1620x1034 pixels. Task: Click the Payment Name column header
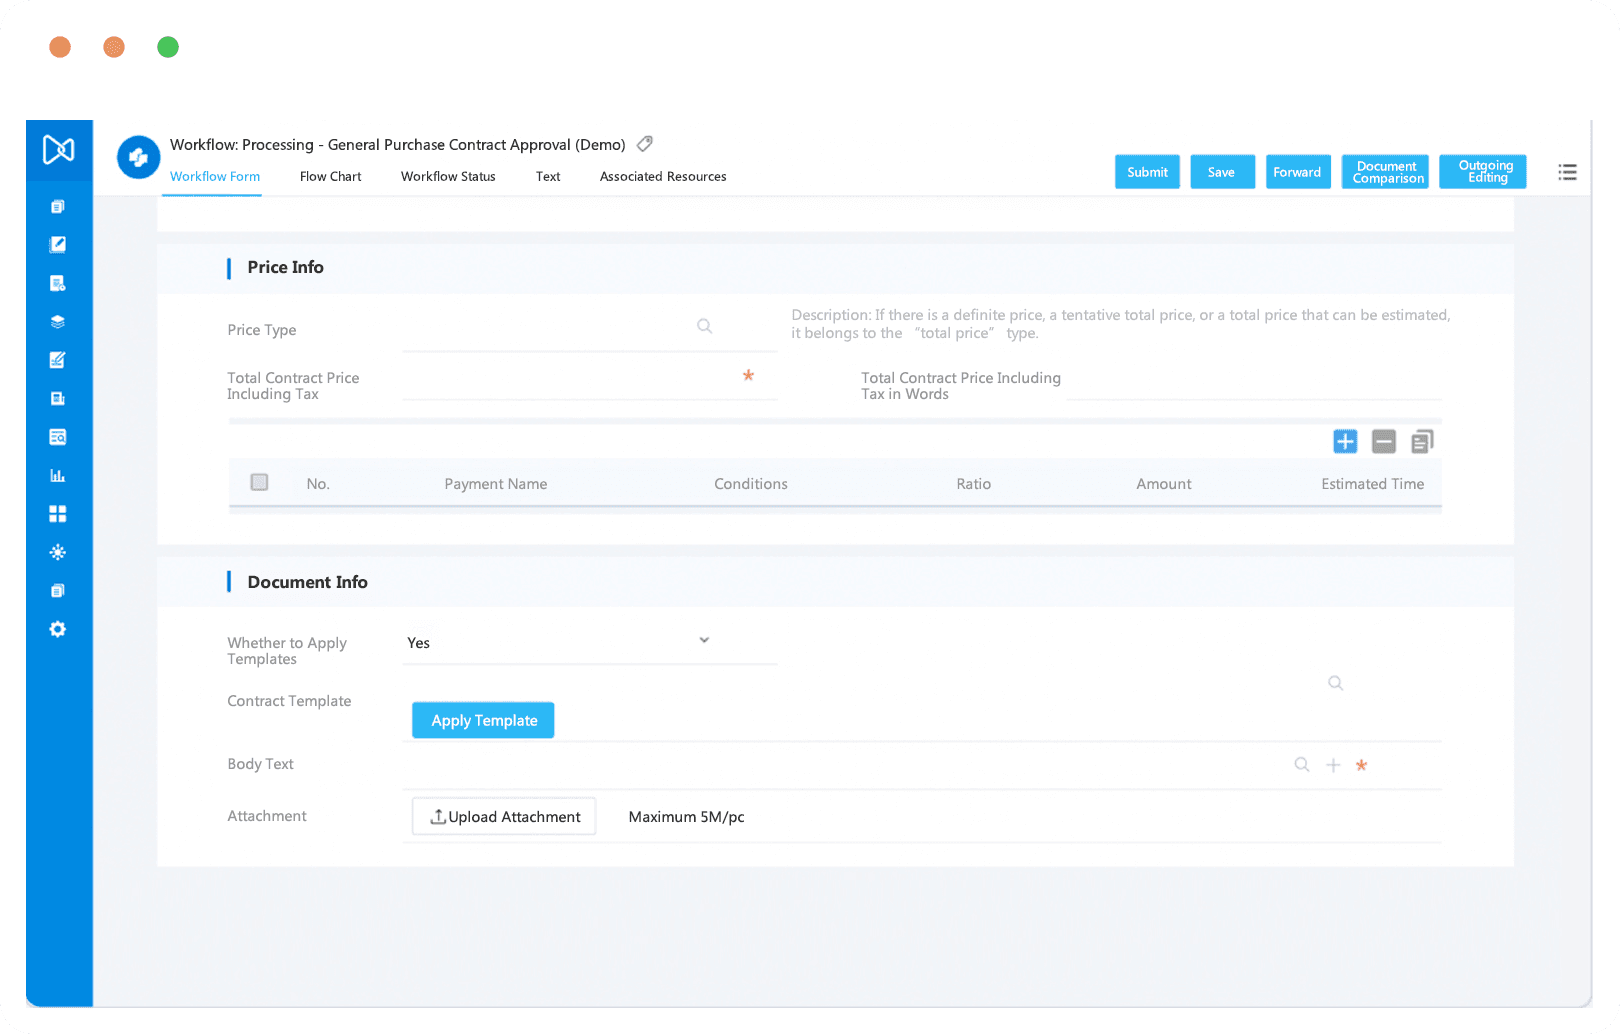(496, 484)
